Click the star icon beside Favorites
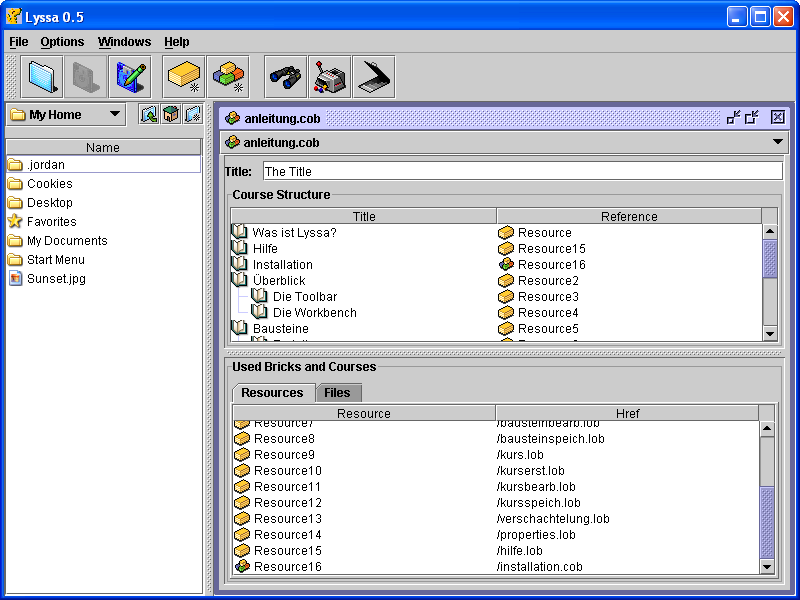This screenshot has width=800, height=600. pyautogui.click(x=15, y=221)
